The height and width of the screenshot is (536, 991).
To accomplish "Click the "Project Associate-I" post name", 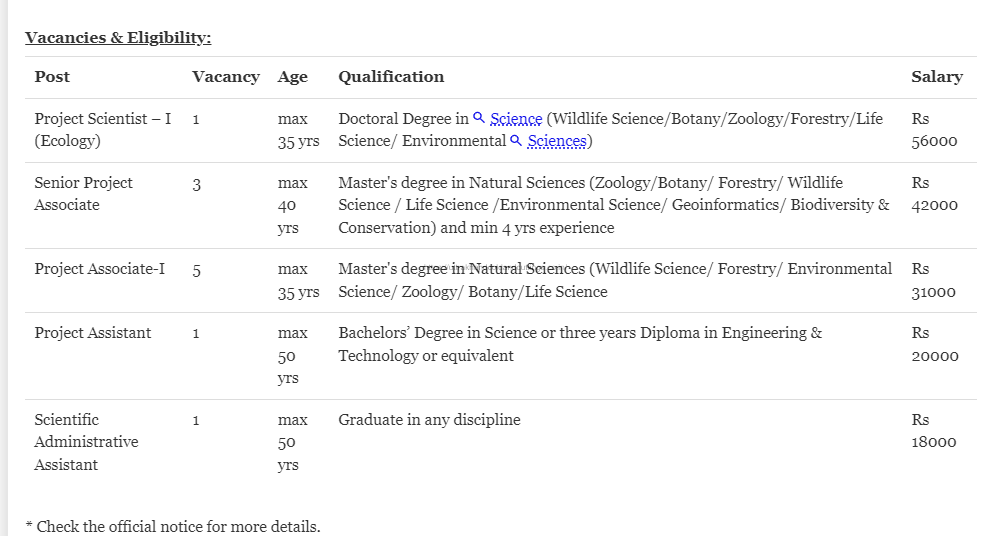I will click(100, 269).
